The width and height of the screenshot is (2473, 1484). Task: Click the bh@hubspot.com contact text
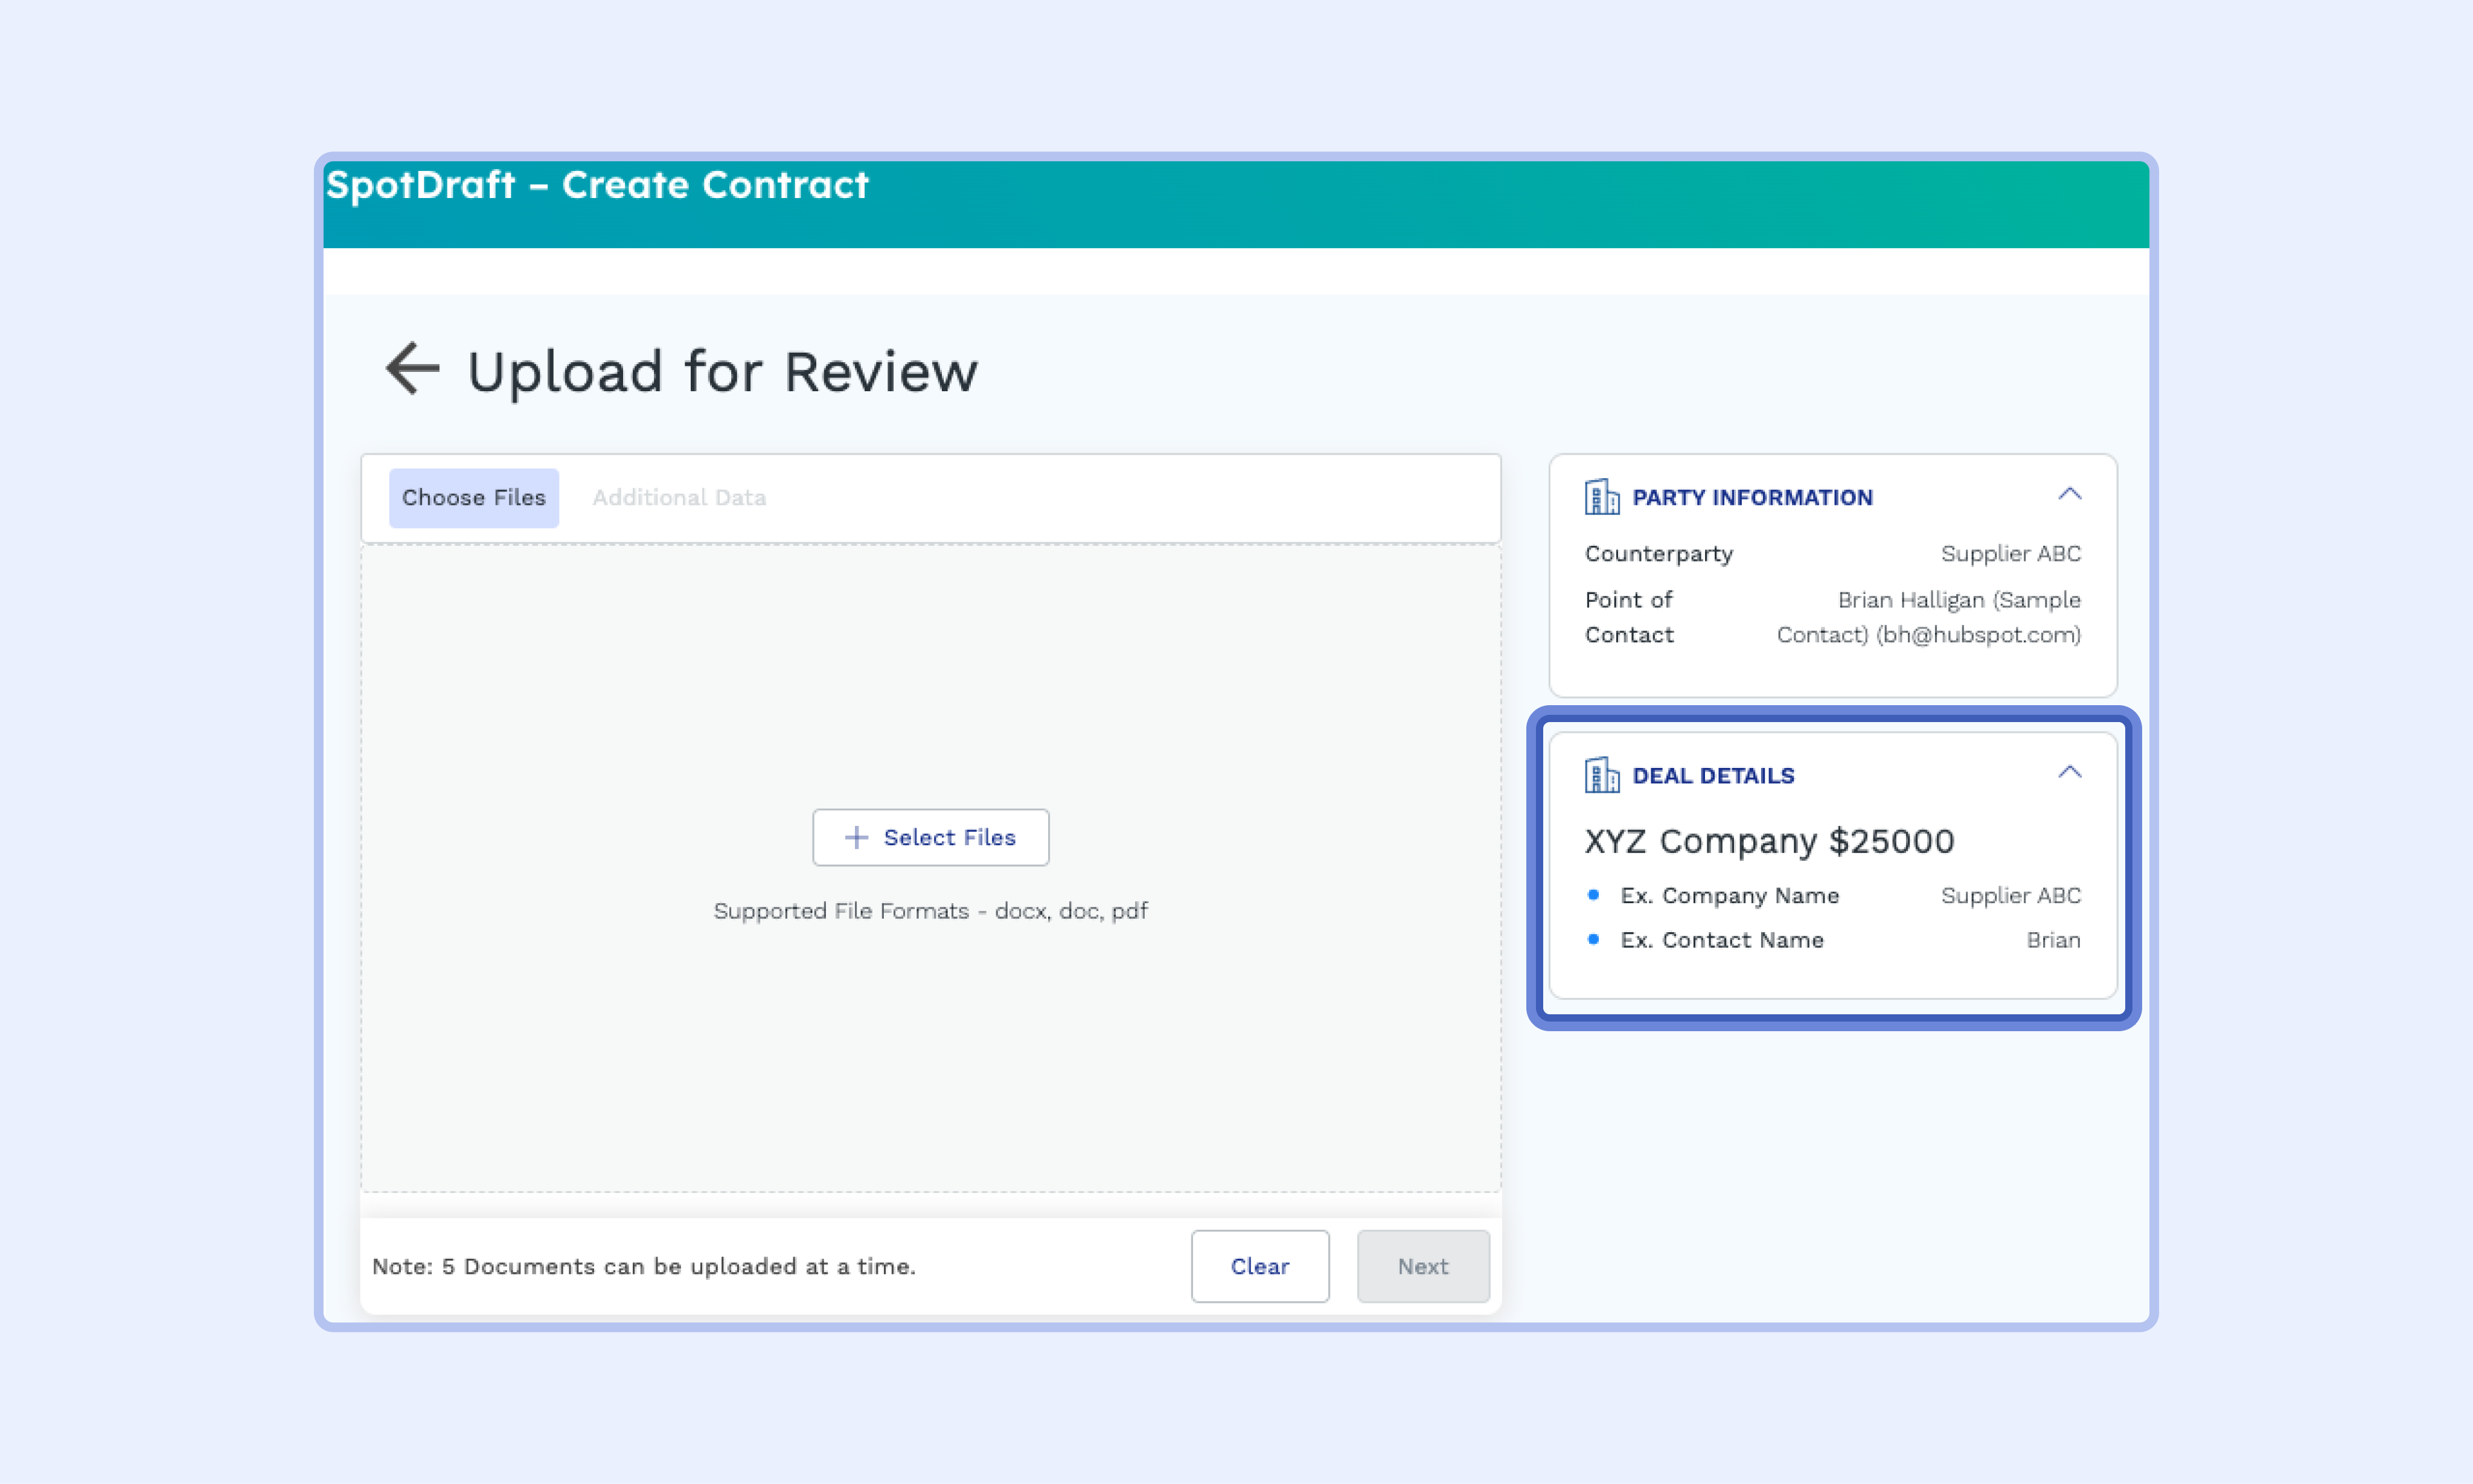click(x=1978, y=635)
